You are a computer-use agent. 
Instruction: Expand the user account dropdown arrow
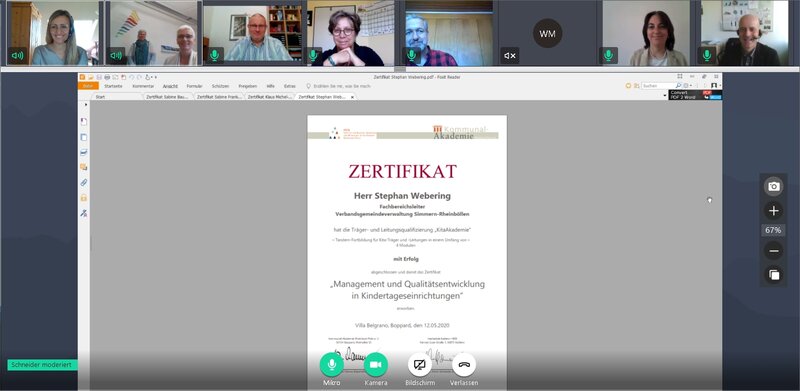tap(719, 86)
